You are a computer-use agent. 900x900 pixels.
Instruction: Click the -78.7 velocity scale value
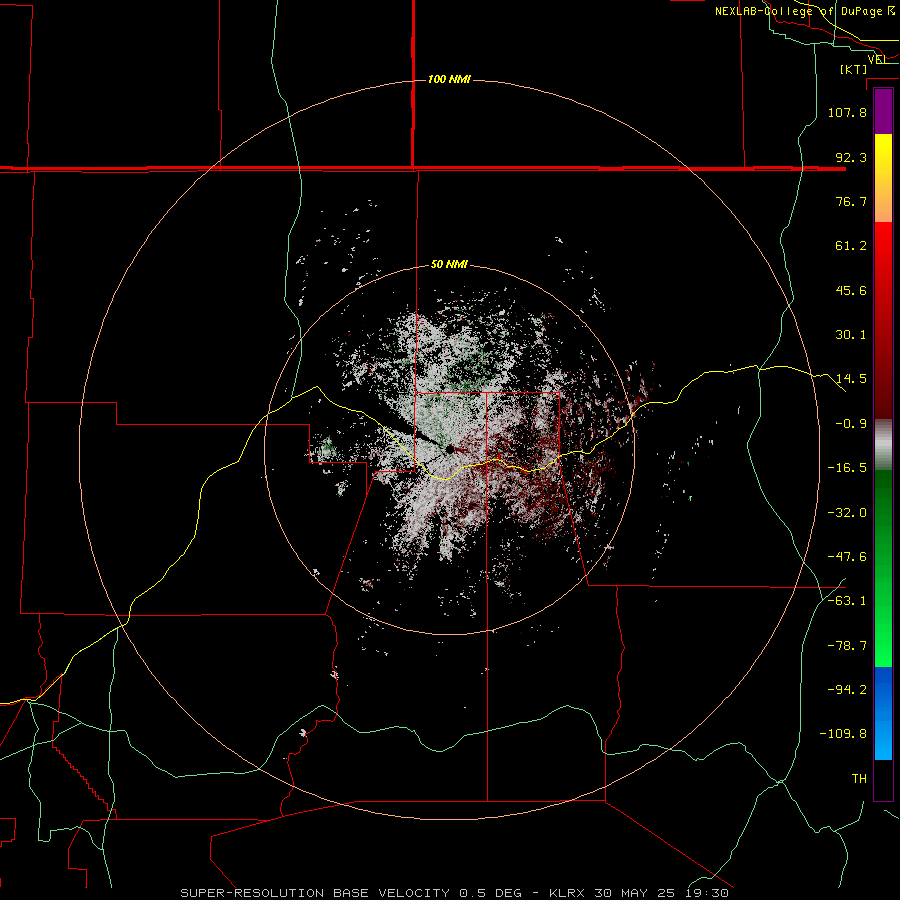coord(847,646)
